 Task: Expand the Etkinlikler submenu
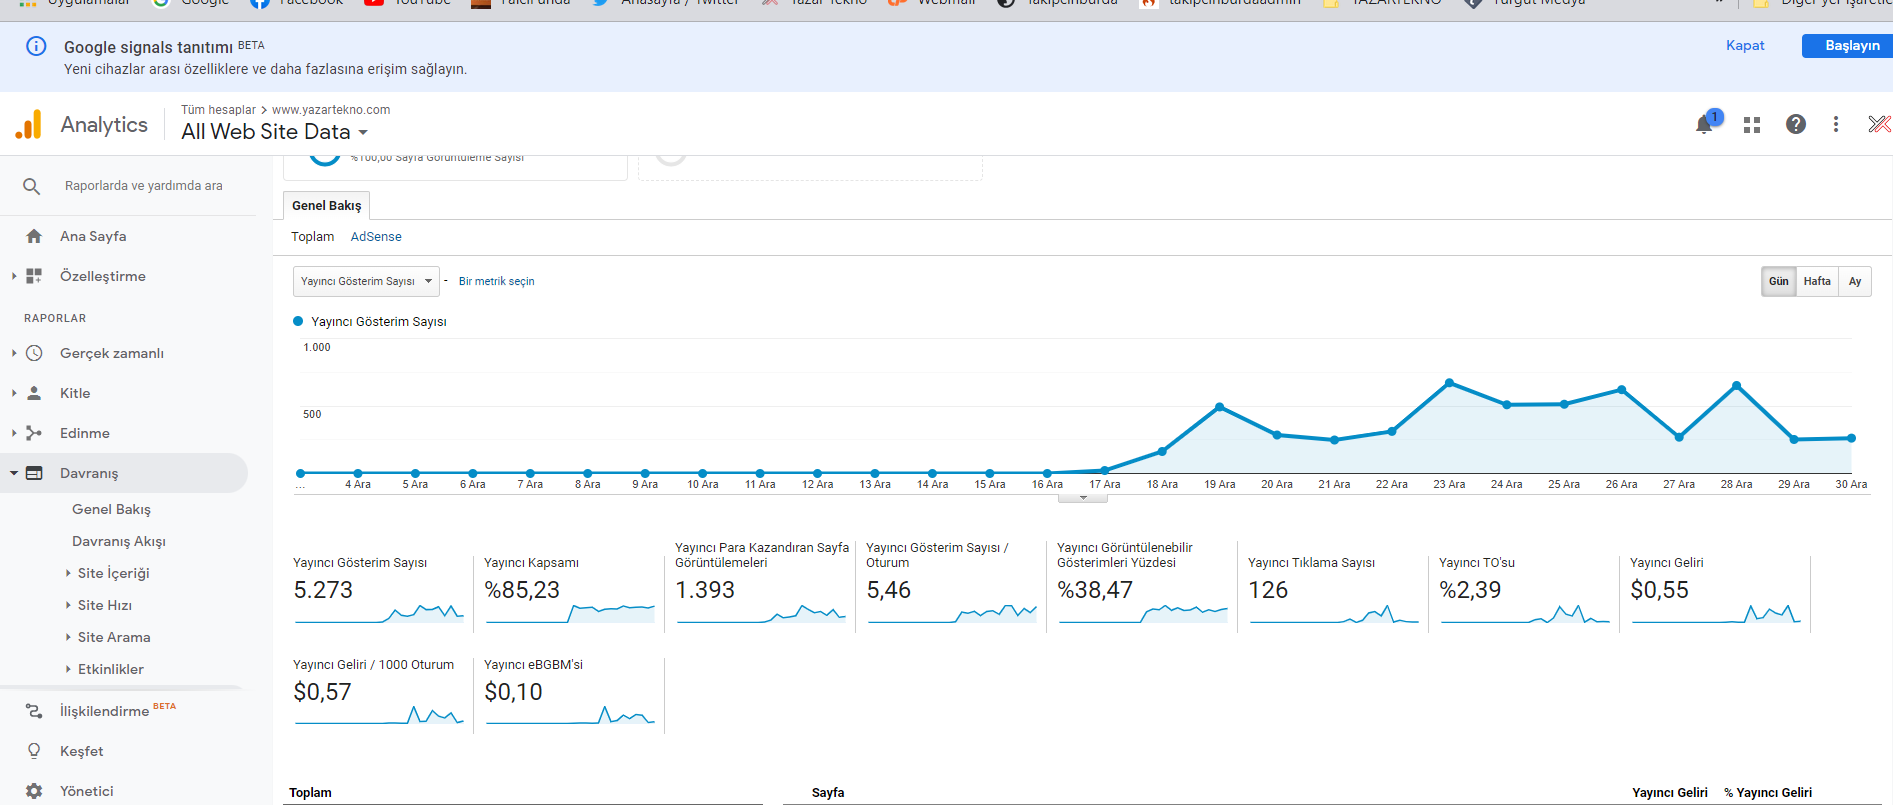[x=68, y=669]
